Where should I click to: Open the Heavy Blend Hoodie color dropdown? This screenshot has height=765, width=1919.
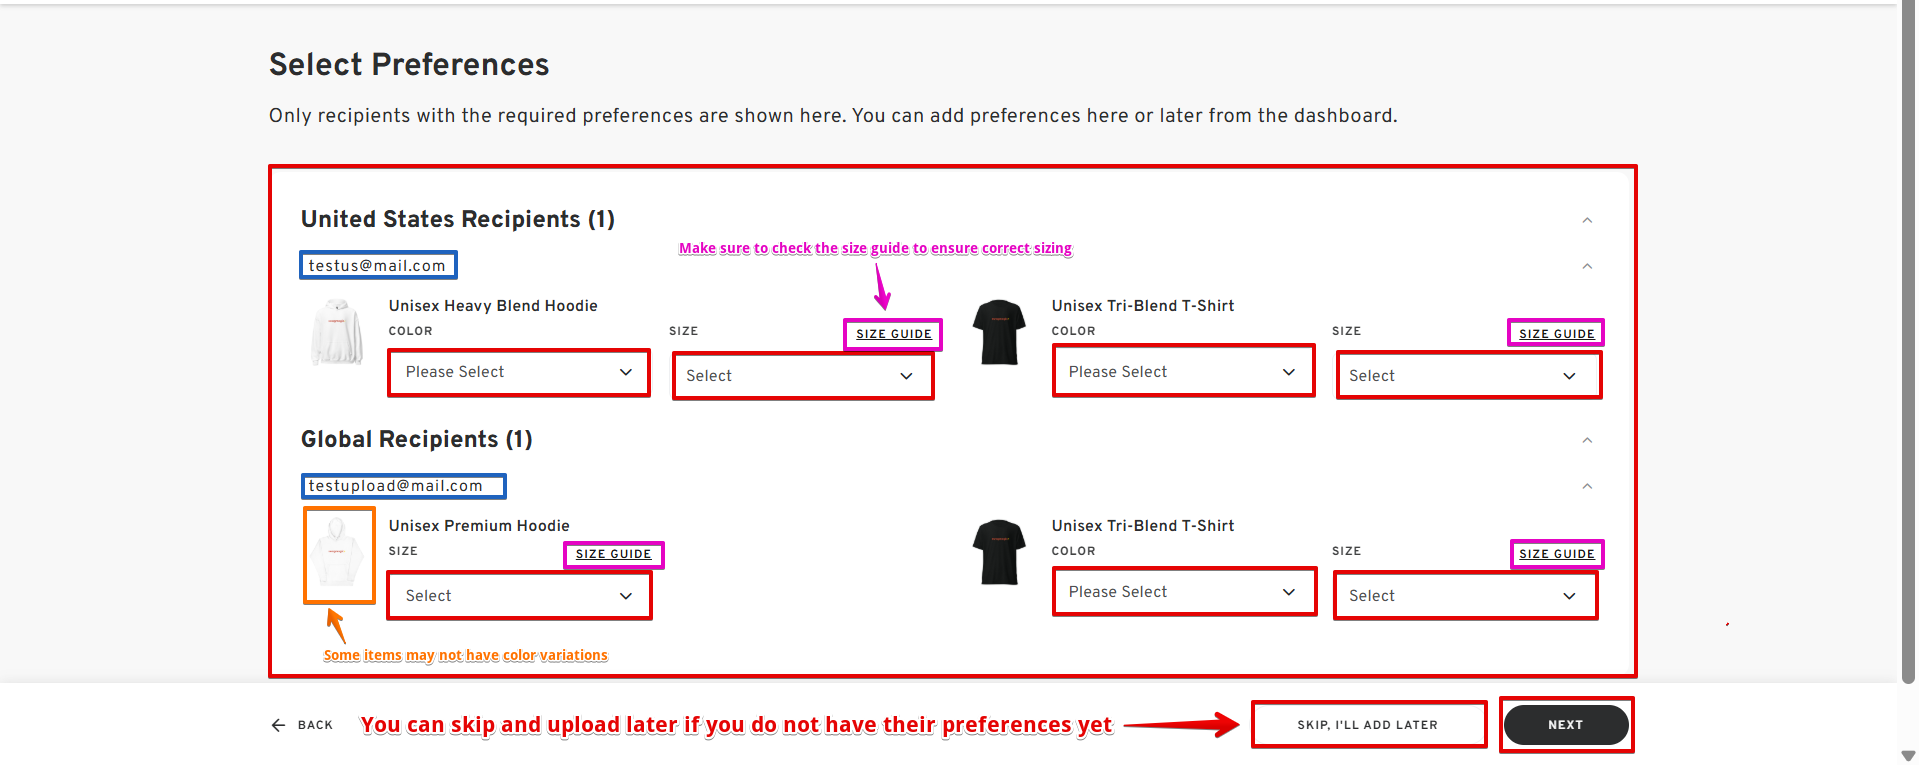coord(518,372)
